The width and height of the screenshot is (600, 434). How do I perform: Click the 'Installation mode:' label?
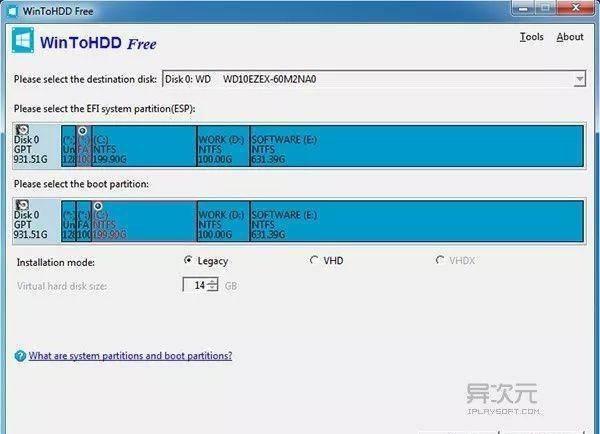coord(55,263)
